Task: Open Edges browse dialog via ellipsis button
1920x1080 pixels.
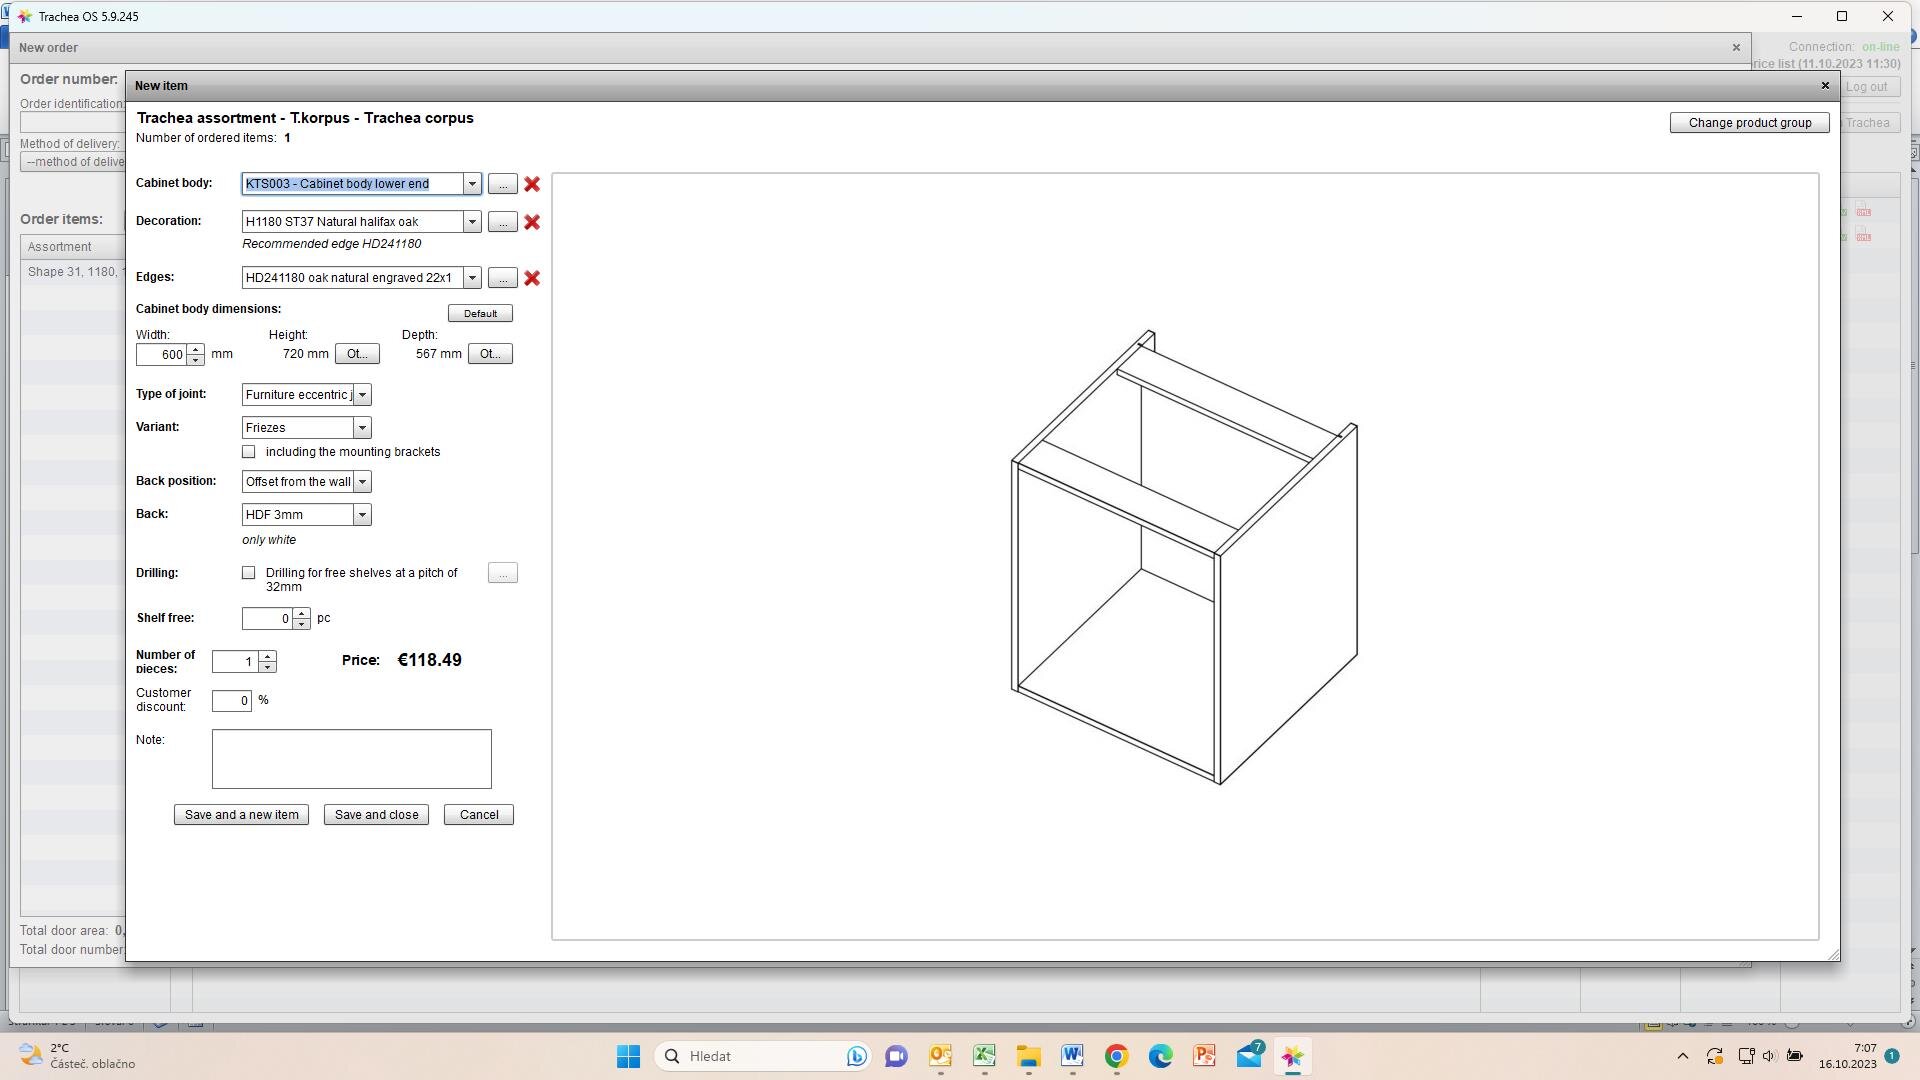Action: point(503,278)
